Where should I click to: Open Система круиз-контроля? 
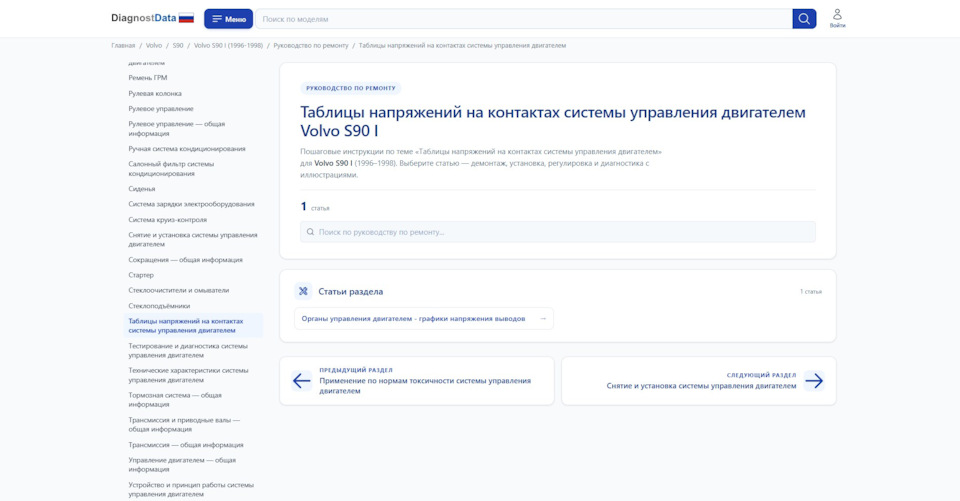(168, 220)
